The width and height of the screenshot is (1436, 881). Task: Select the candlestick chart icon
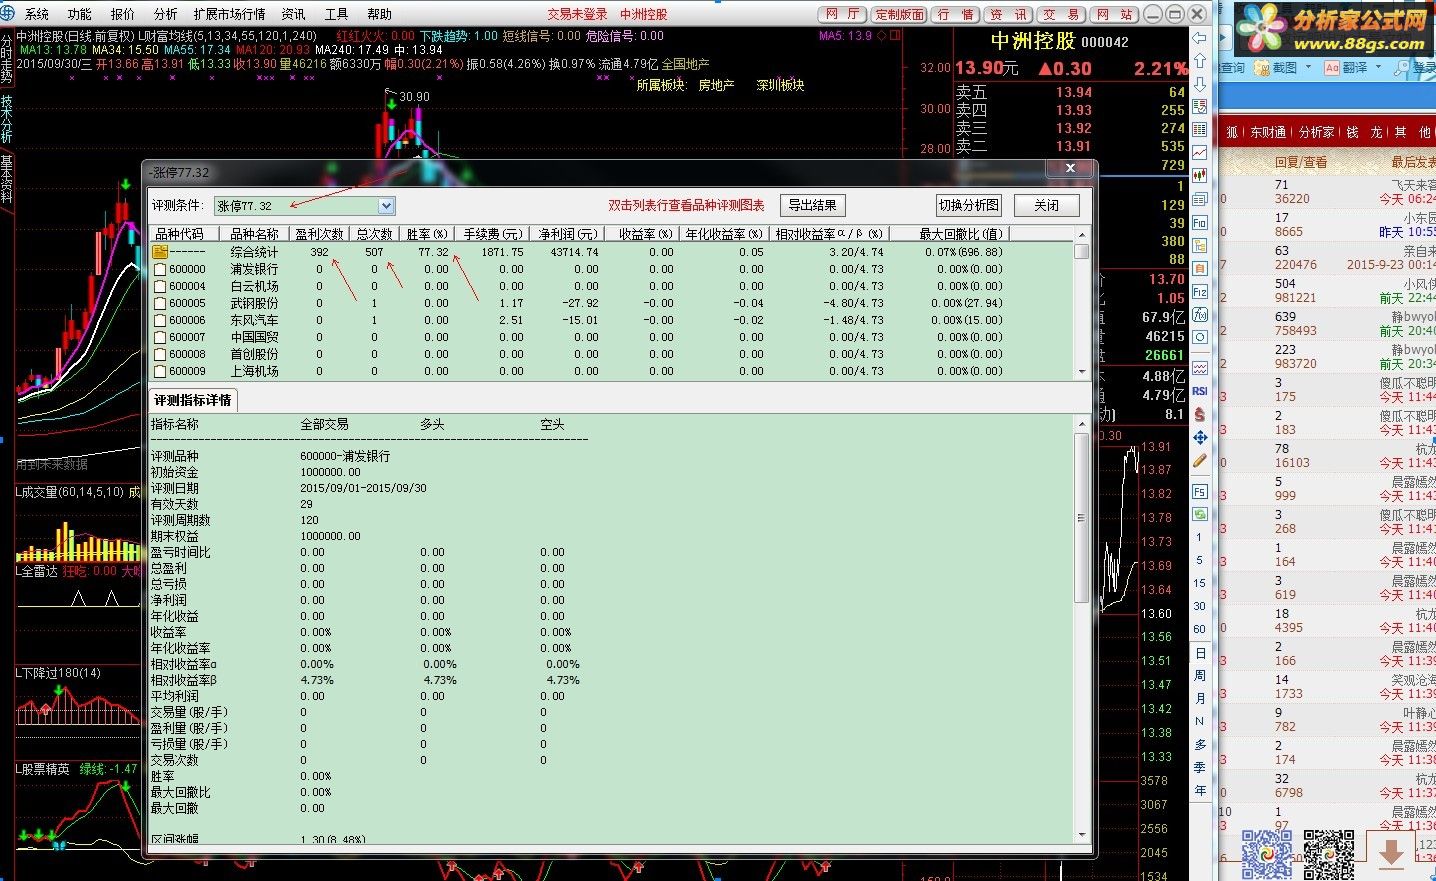pos(1199,175)
